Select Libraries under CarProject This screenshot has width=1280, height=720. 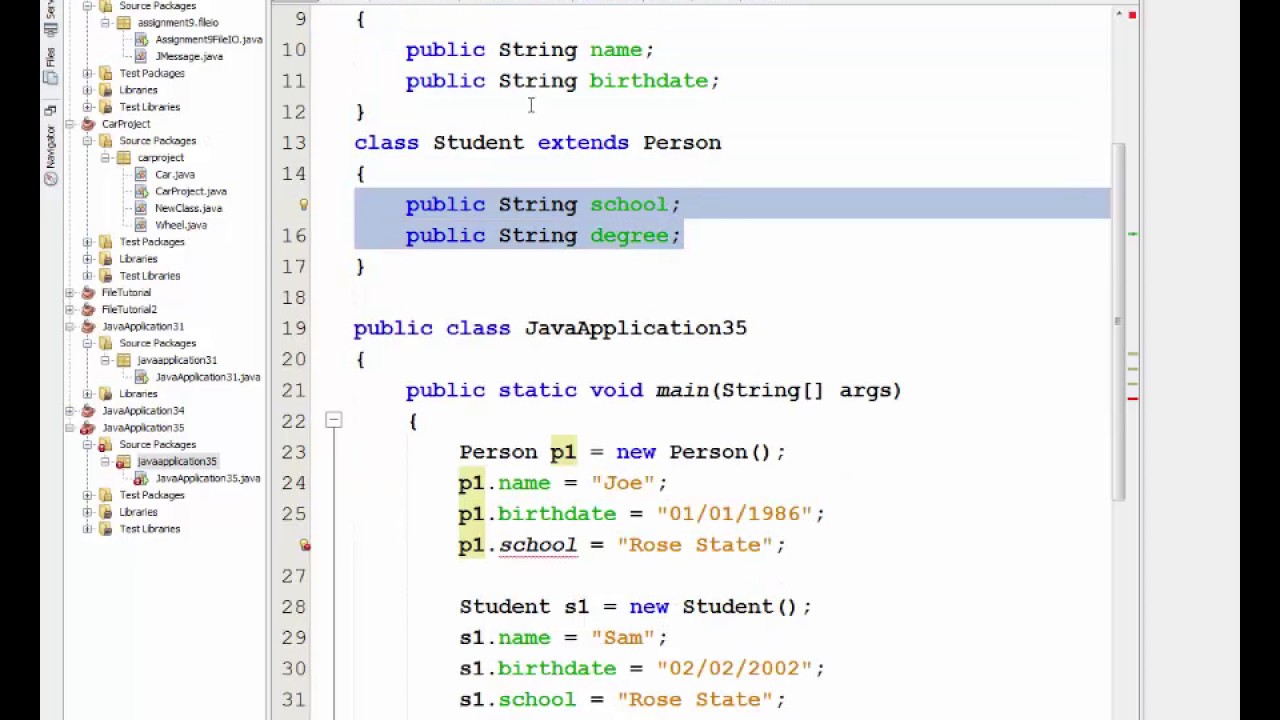coord(138,258)
